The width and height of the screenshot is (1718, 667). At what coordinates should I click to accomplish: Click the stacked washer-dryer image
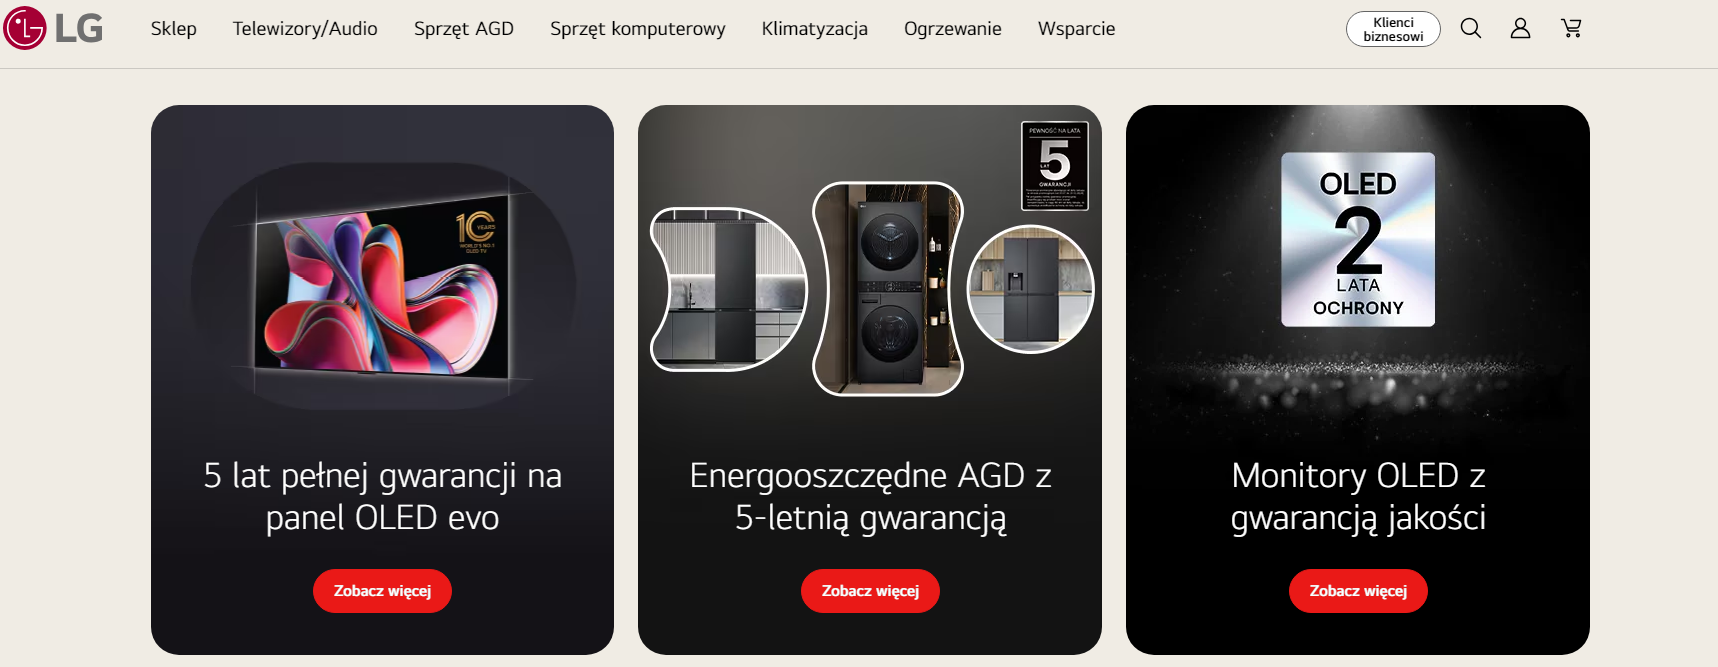888,289
